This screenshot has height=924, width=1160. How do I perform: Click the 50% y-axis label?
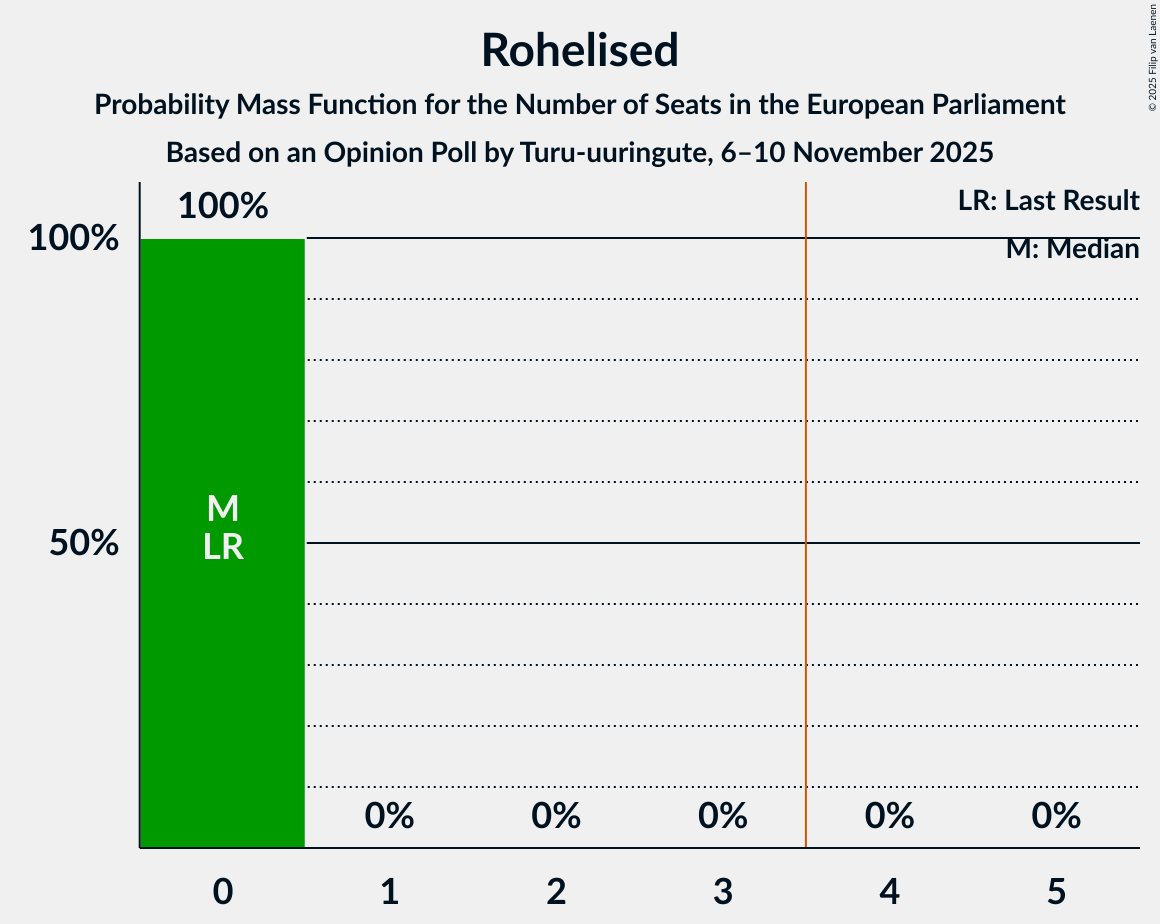84,544
